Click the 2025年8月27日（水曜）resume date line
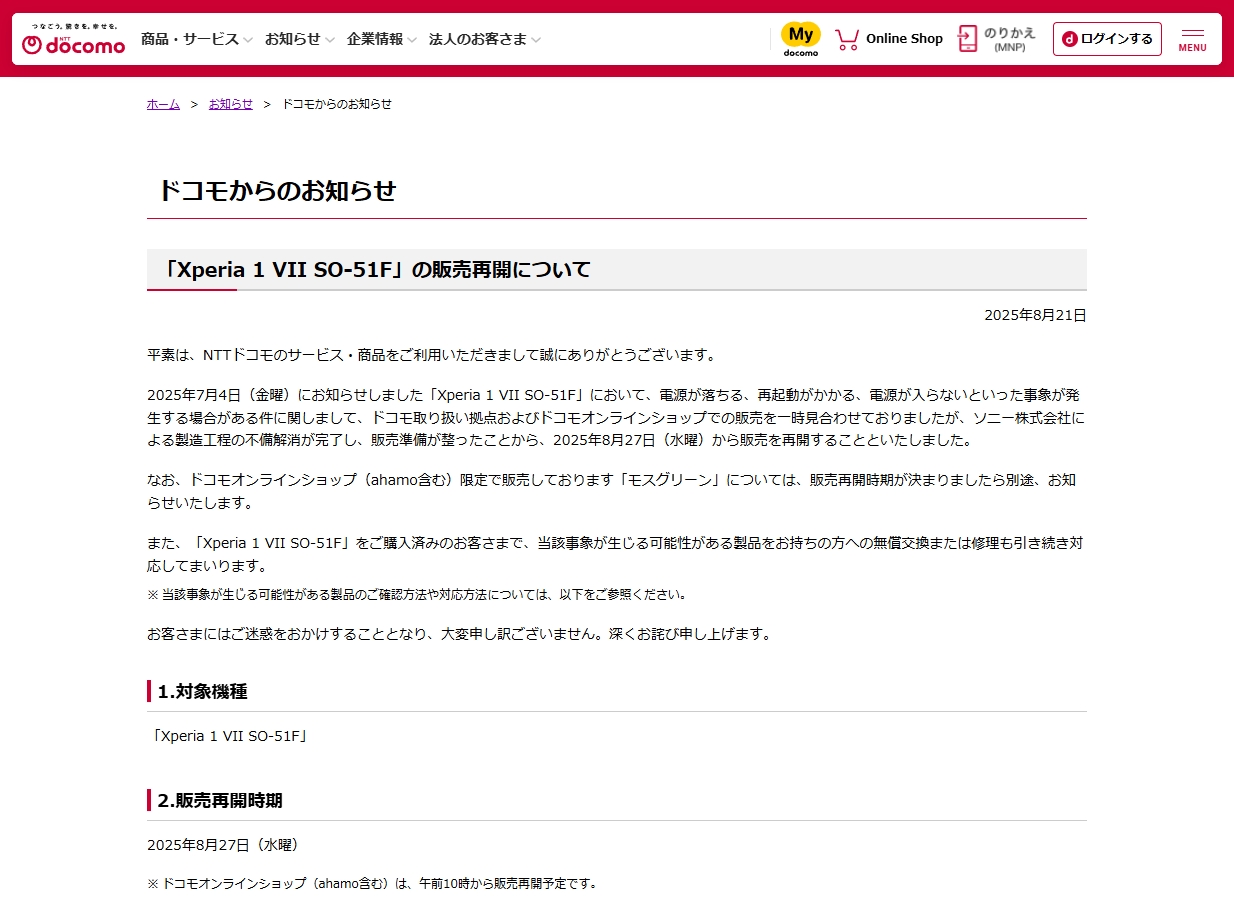The width and height of the screenshot is (1234, 916). [x=223, y=845]
